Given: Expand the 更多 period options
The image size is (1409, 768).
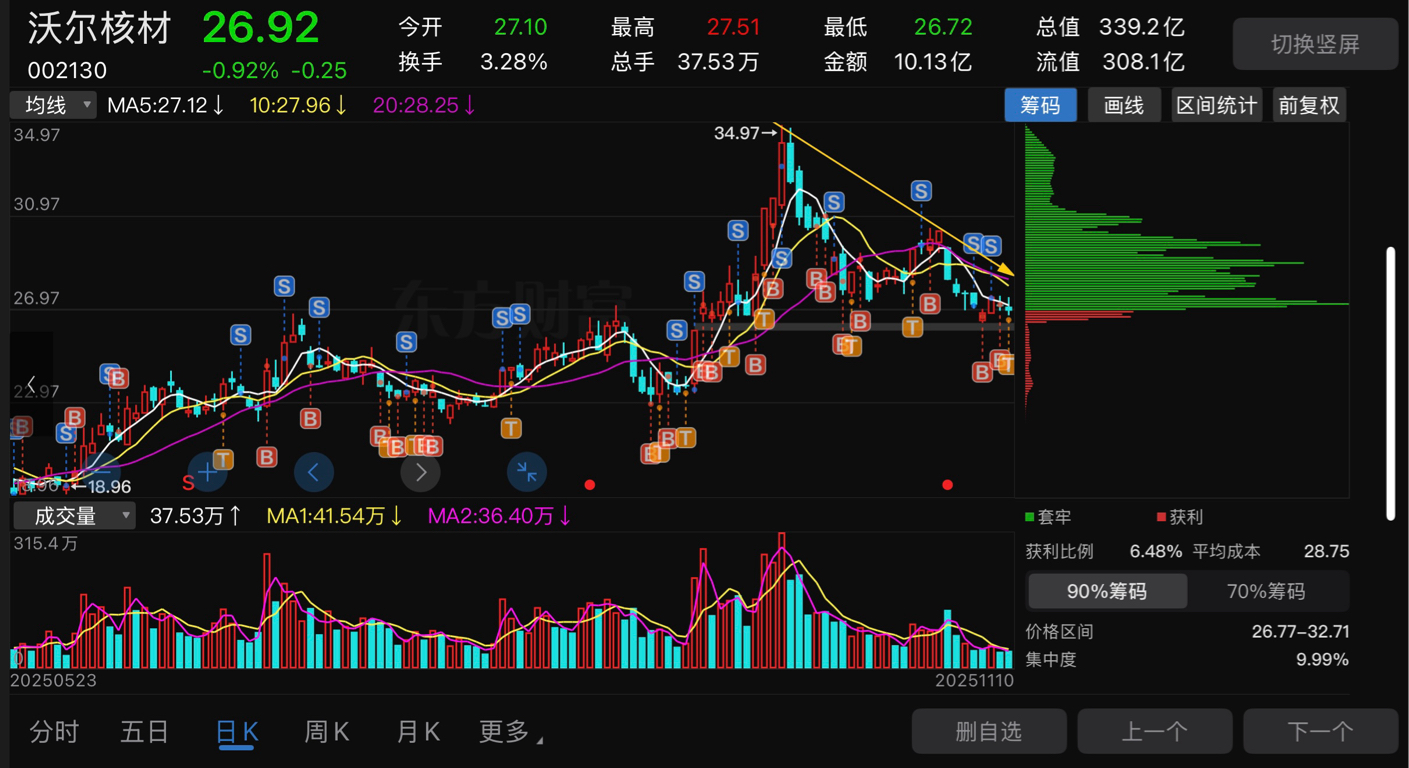Looking at the screenshot, I should (511, 732).
